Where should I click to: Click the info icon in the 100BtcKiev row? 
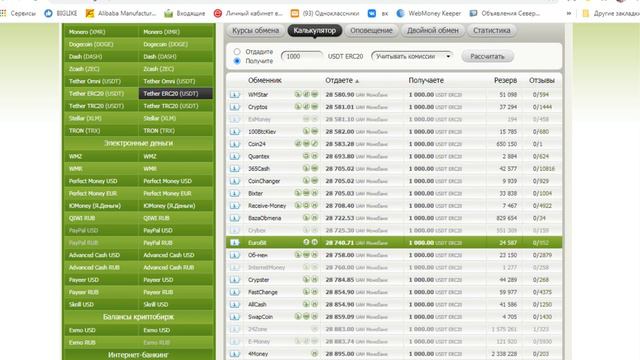point(235,132)
